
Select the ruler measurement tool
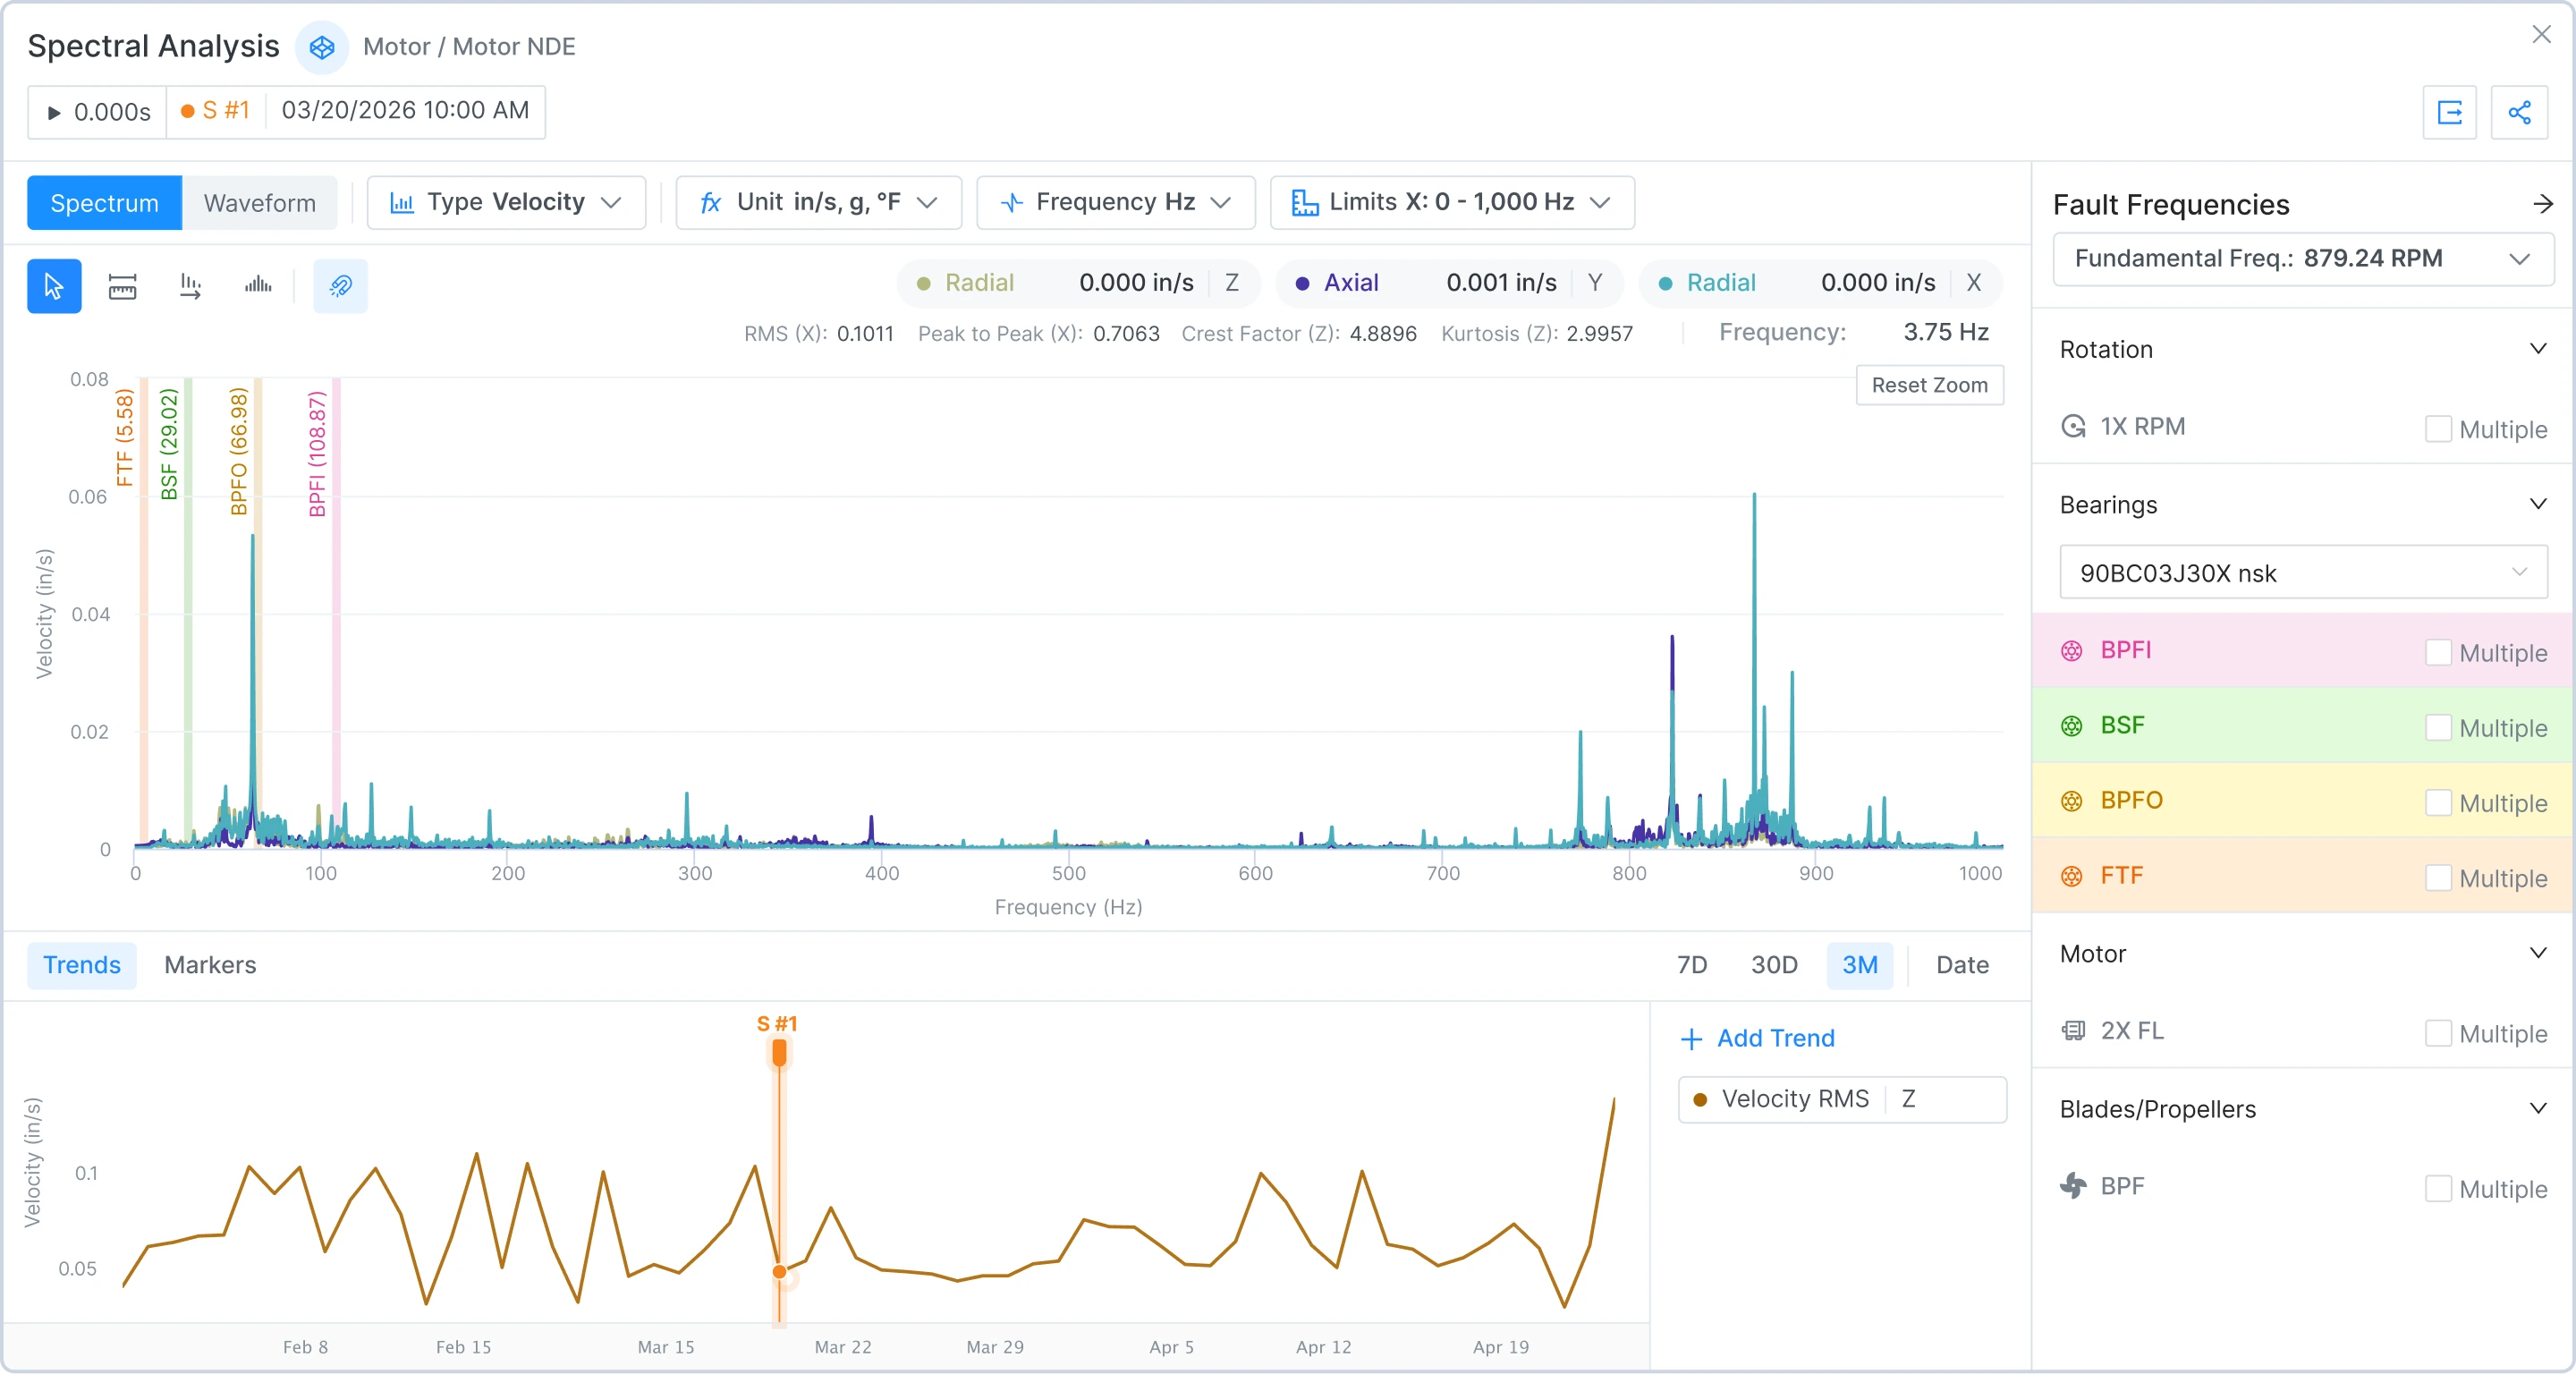pyautogui.click(x=122, y=286)
